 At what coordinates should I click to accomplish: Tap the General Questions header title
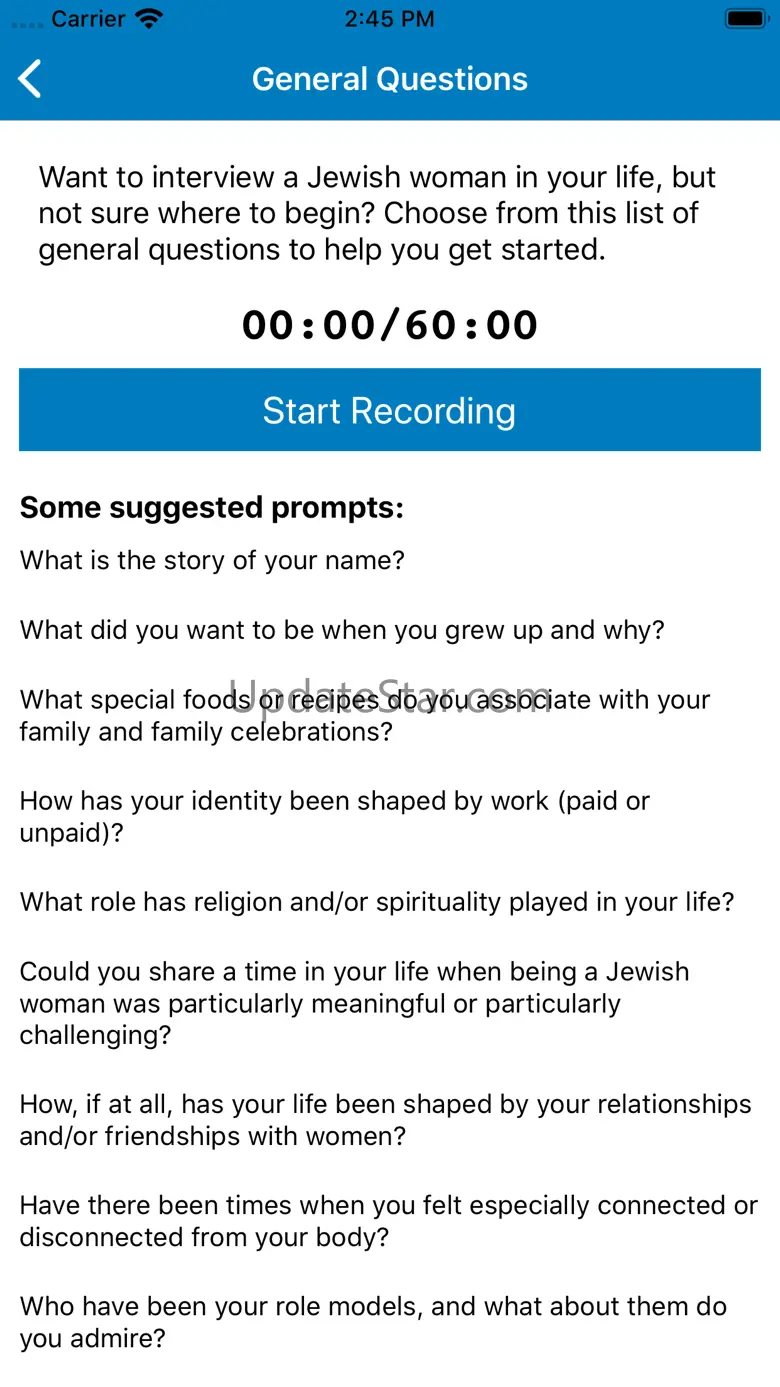pyautogui.click(x=389, y=79)
